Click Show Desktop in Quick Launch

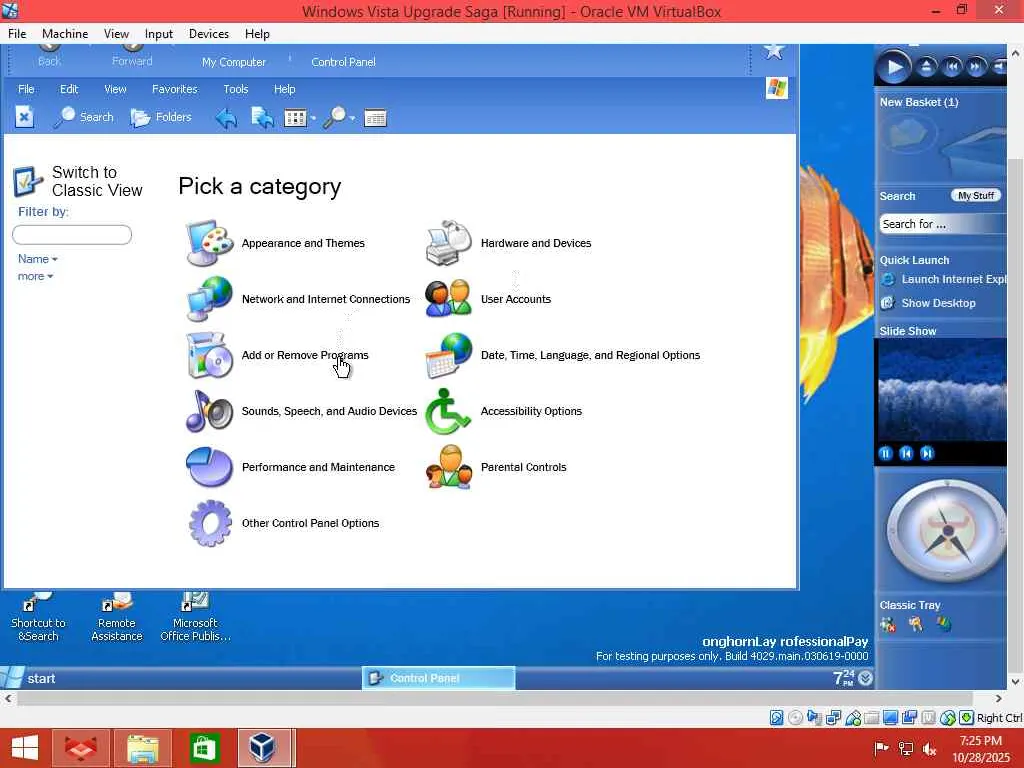[x=928, y=303]
